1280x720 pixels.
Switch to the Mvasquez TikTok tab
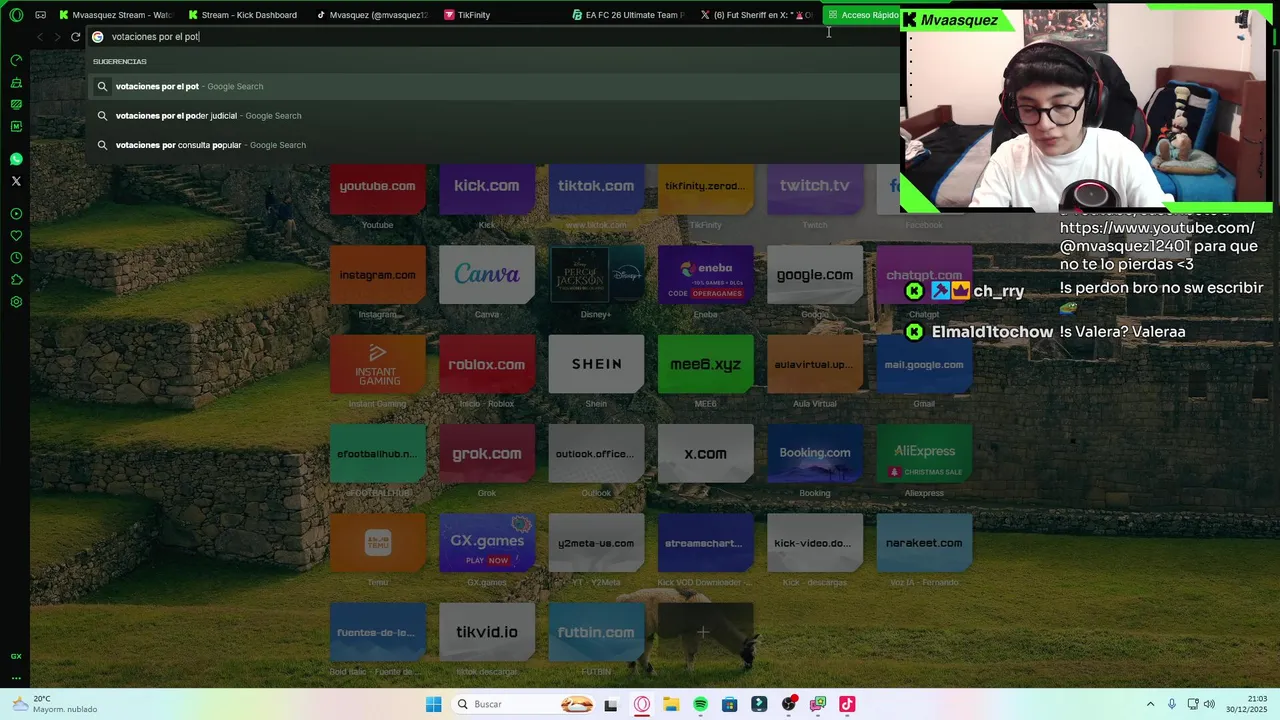click(x=373, y=15)
